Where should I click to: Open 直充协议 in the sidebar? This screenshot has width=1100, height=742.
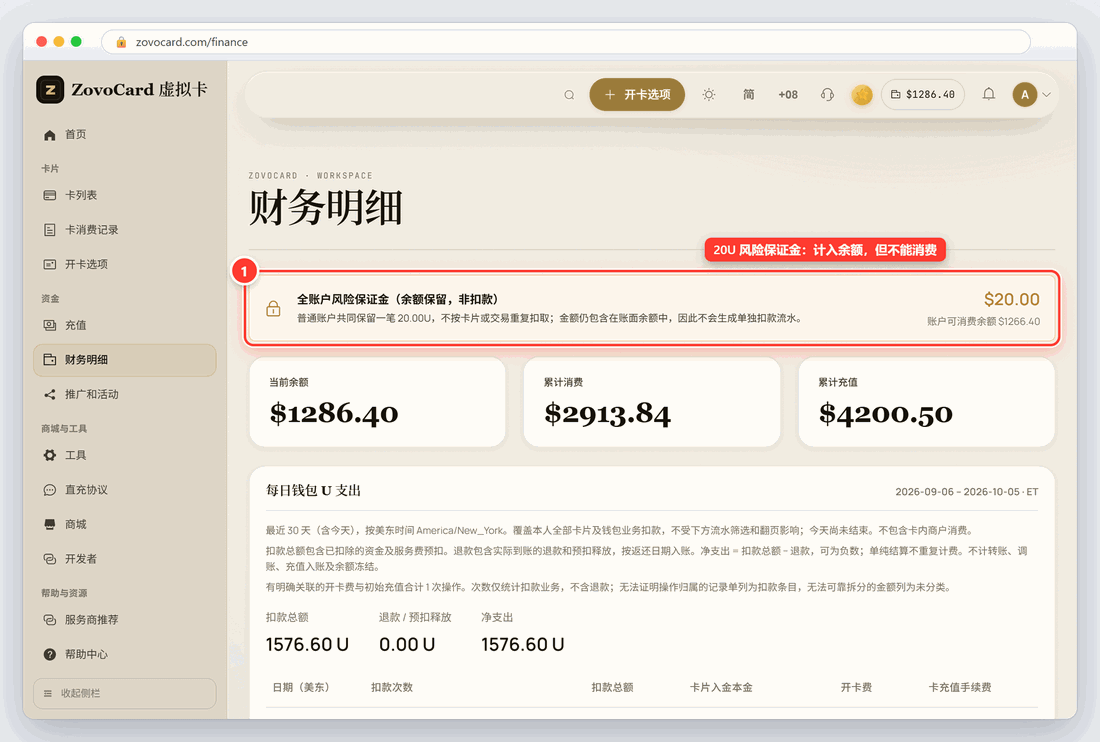(125, 490)
